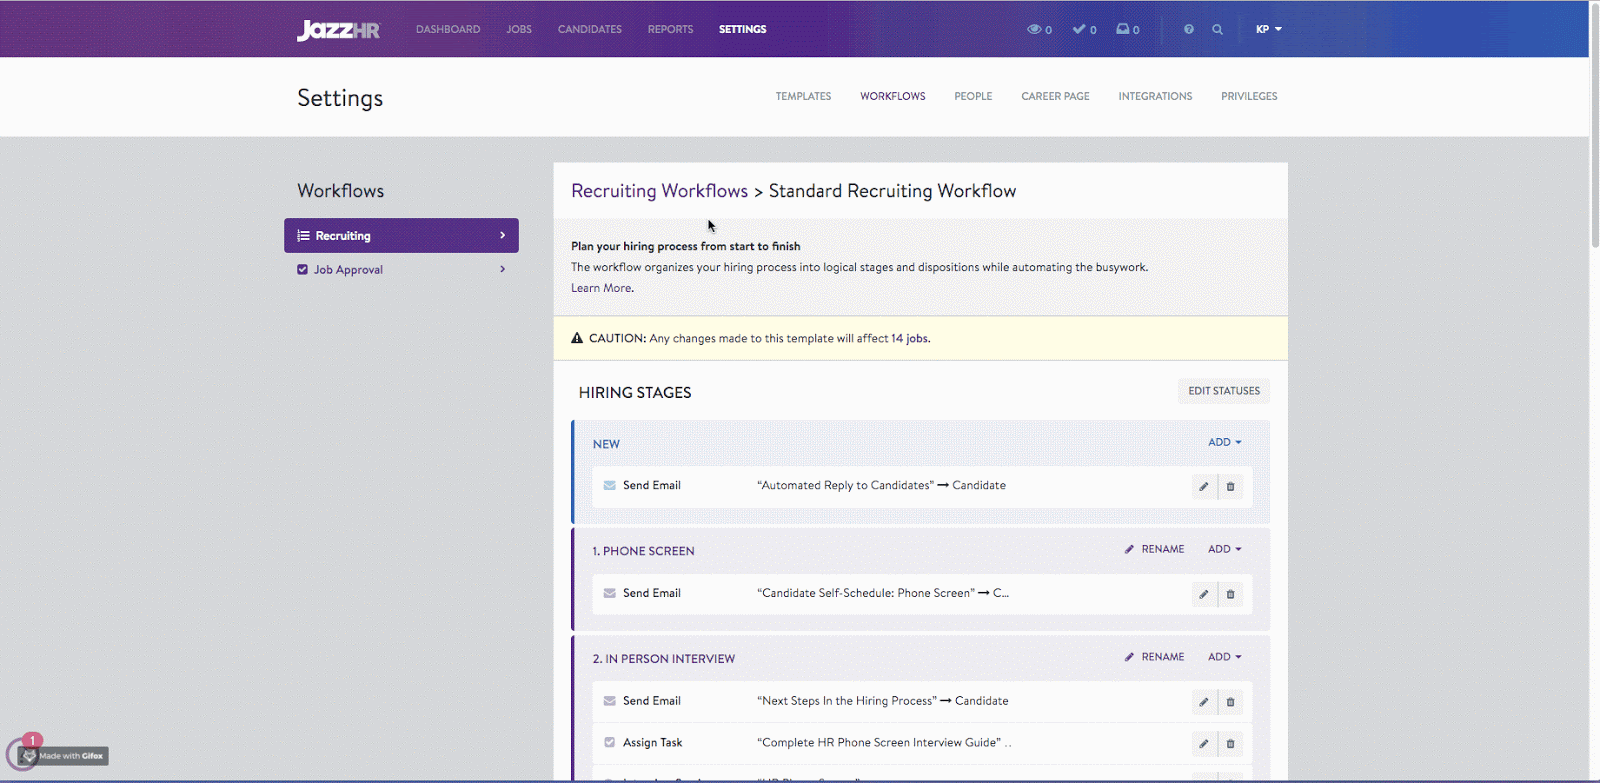Open the ADD dropdown in In Person Interview stage

[1224, 657]
